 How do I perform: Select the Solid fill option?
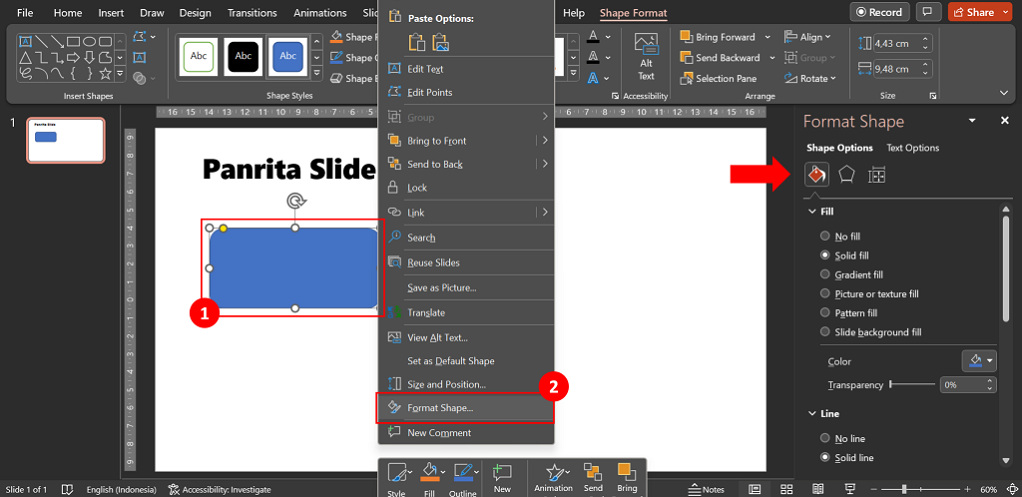click(x=845, y=255)
